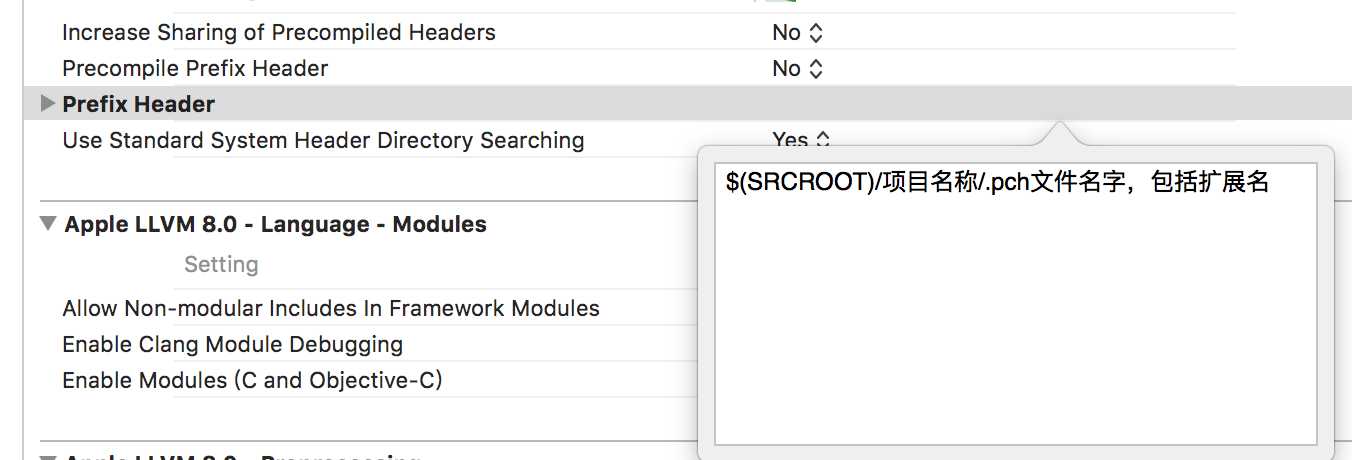
Task: Click the popover arrow under the Prefix Header row
Action: pos(1062,134)
